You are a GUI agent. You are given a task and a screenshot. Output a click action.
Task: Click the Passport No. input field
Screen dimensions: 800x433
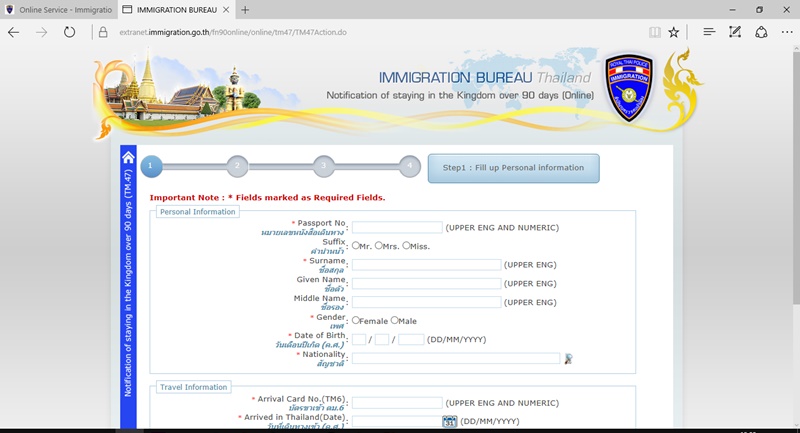point(397,227)
